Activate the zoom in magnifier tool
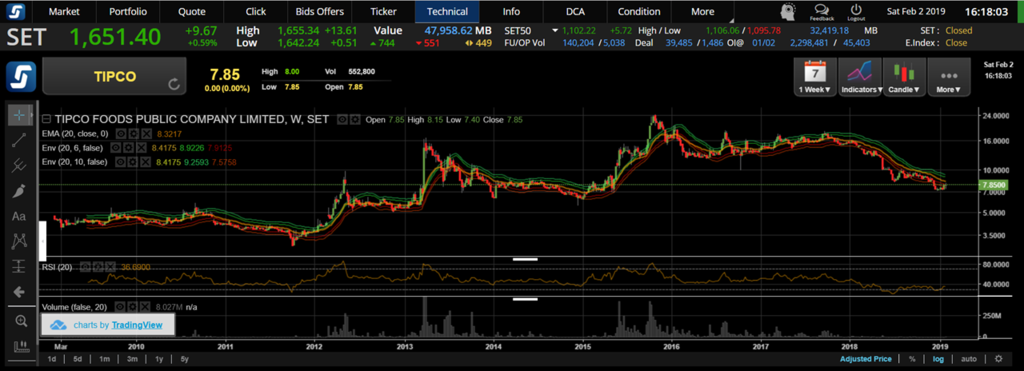 (x=21, y=321)
